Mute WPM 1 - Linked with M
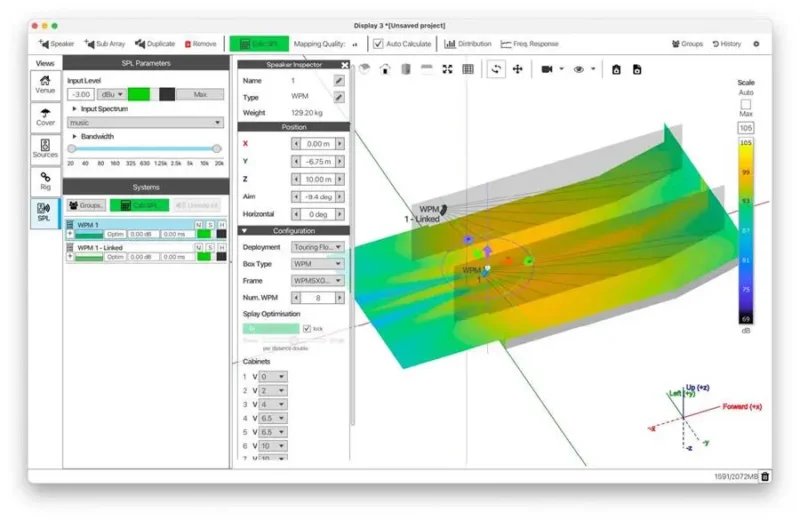Screen dimensions: 800x520 coord(198,247)
